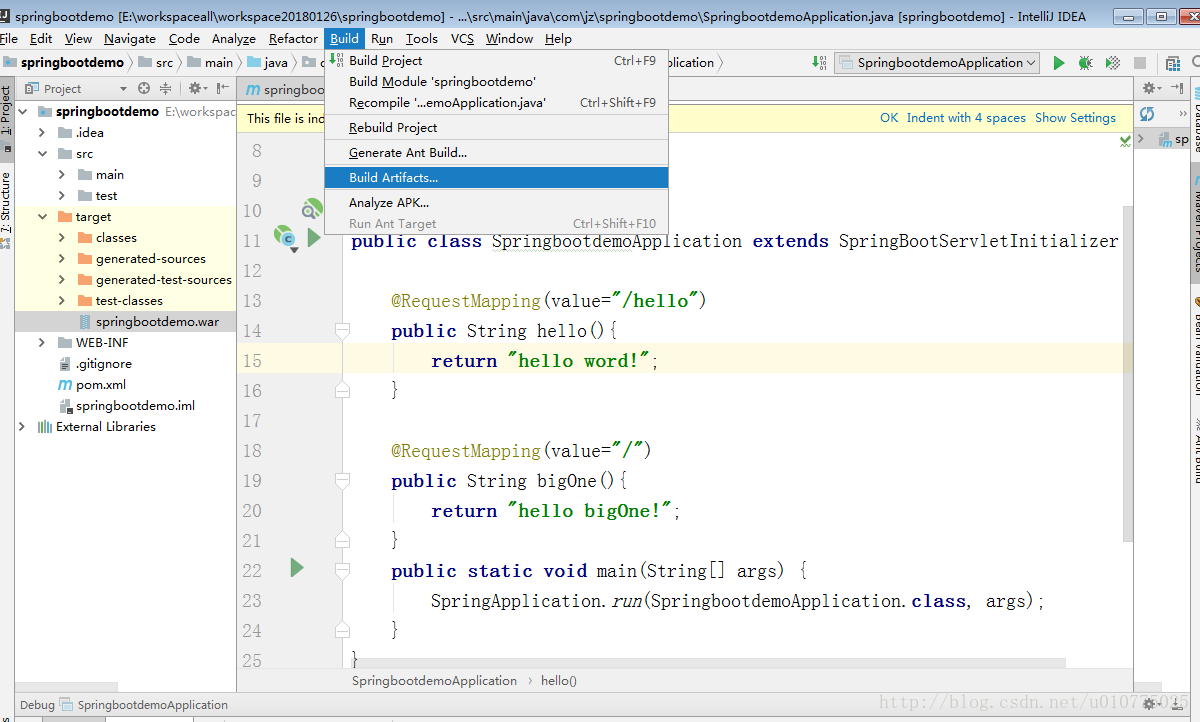This screenshot has width=1200, height=722.
Task: Collapse all icon in Project panel toolbar
Action: click(x=165, y=89)
